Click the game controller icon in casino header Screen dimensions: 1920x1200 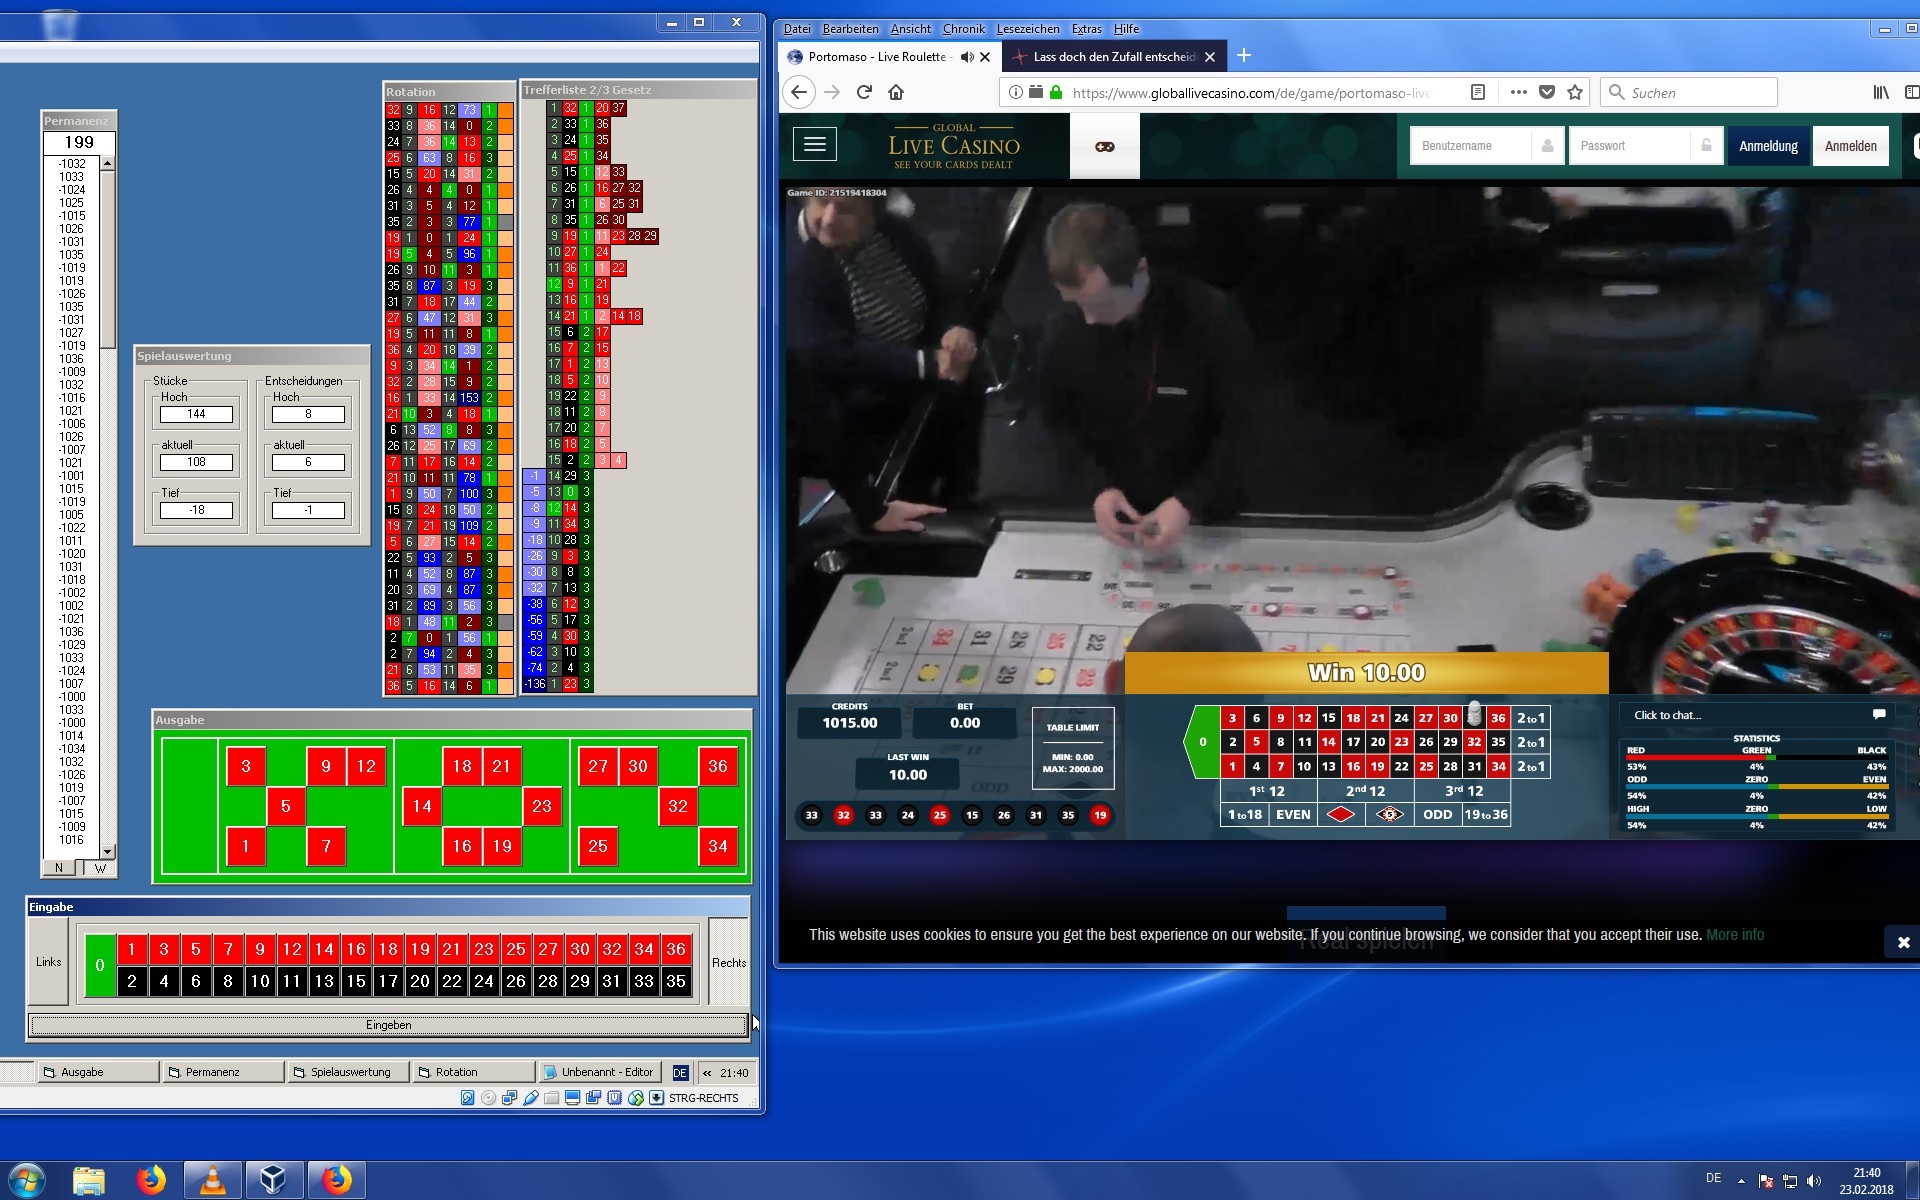point(1104,146)
